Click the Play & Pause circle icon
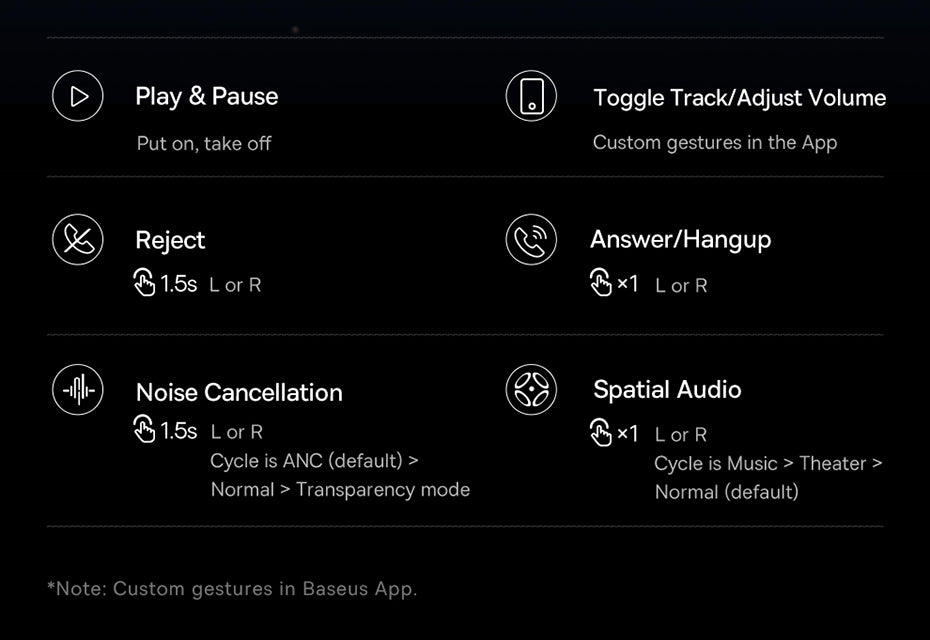 click(x=78, y=96)
